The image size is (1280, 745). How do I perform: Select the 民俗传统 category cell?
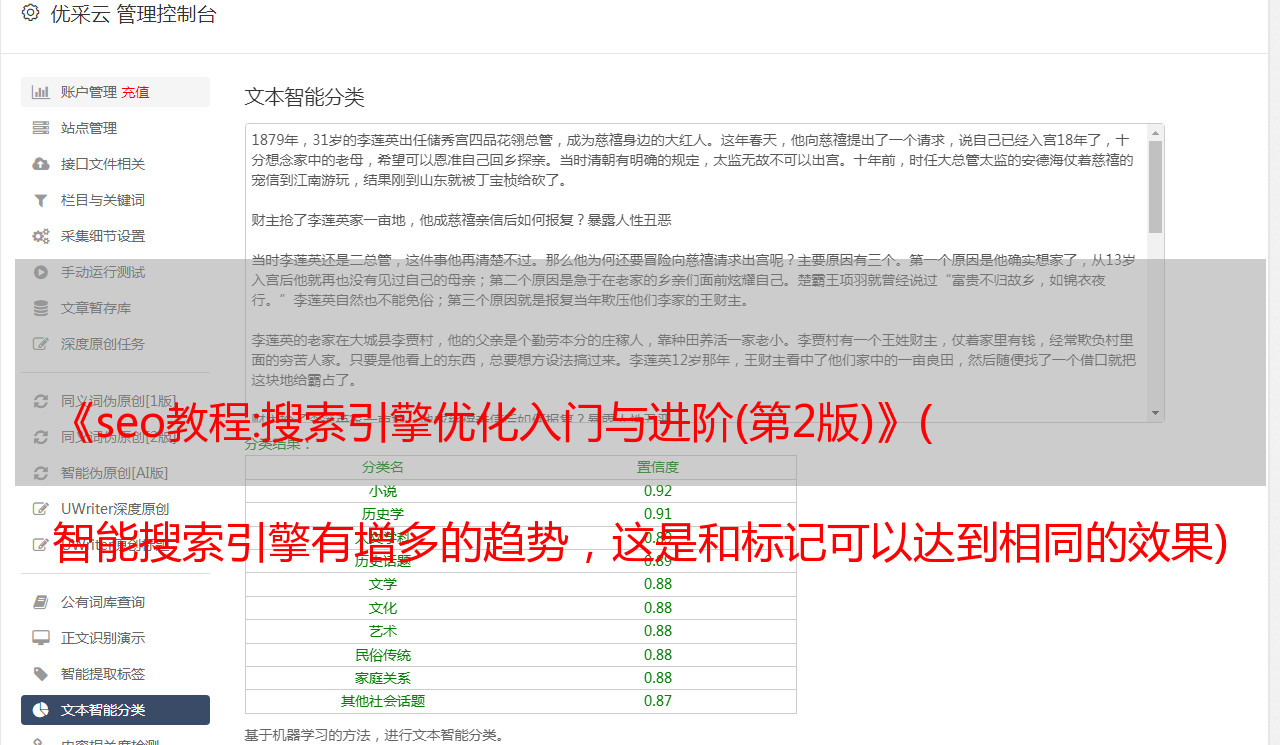tap(383, 655)
